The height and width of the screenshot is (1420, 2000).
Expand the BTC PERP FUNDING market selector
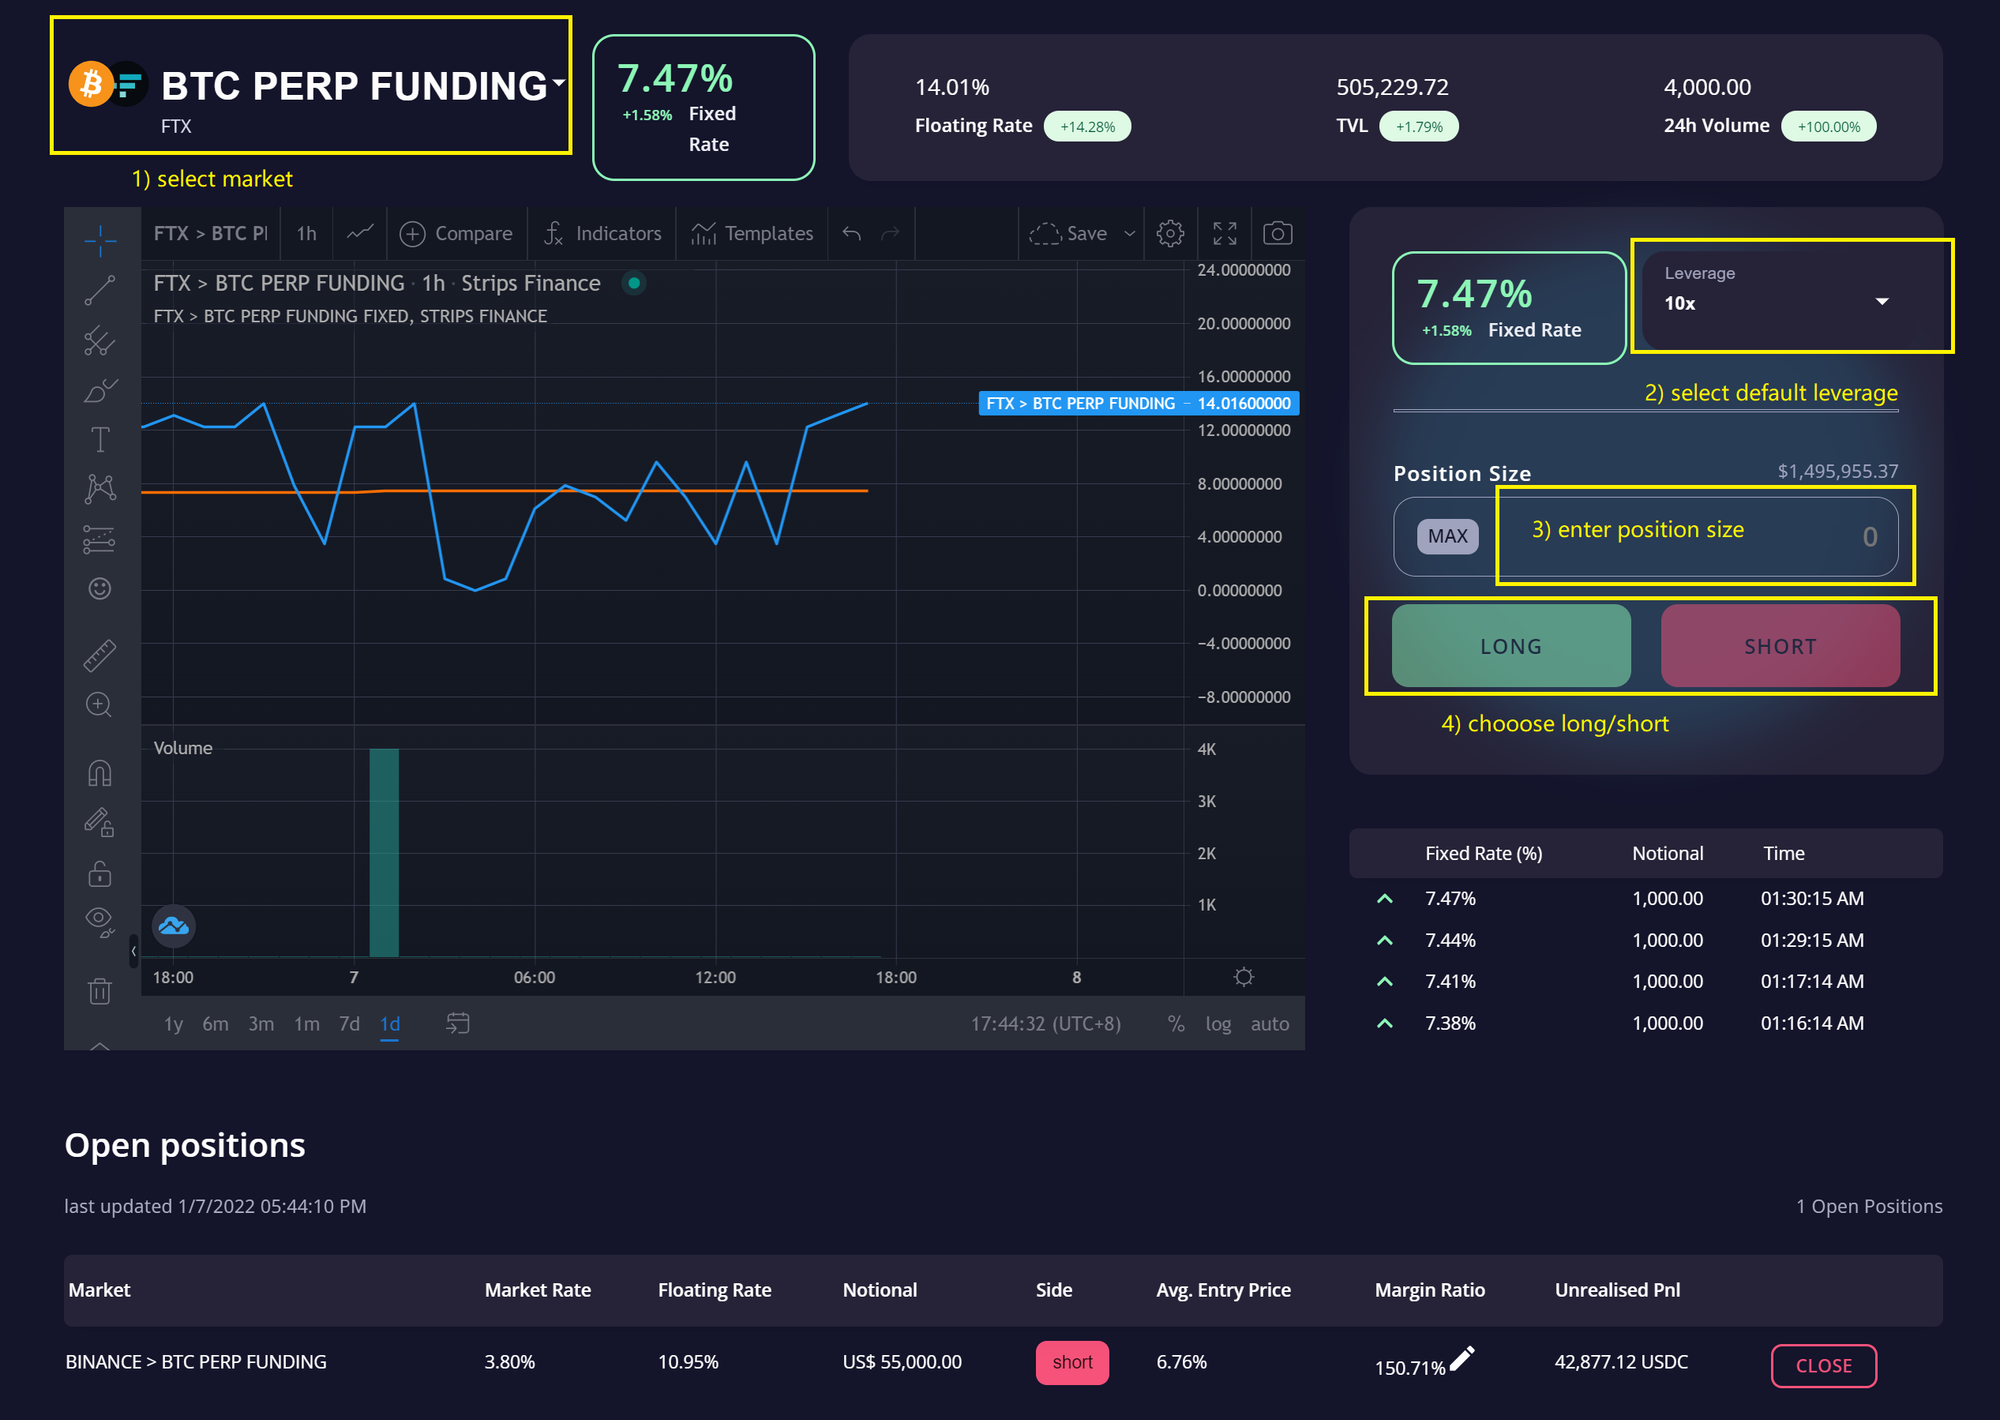pos(558,82)
